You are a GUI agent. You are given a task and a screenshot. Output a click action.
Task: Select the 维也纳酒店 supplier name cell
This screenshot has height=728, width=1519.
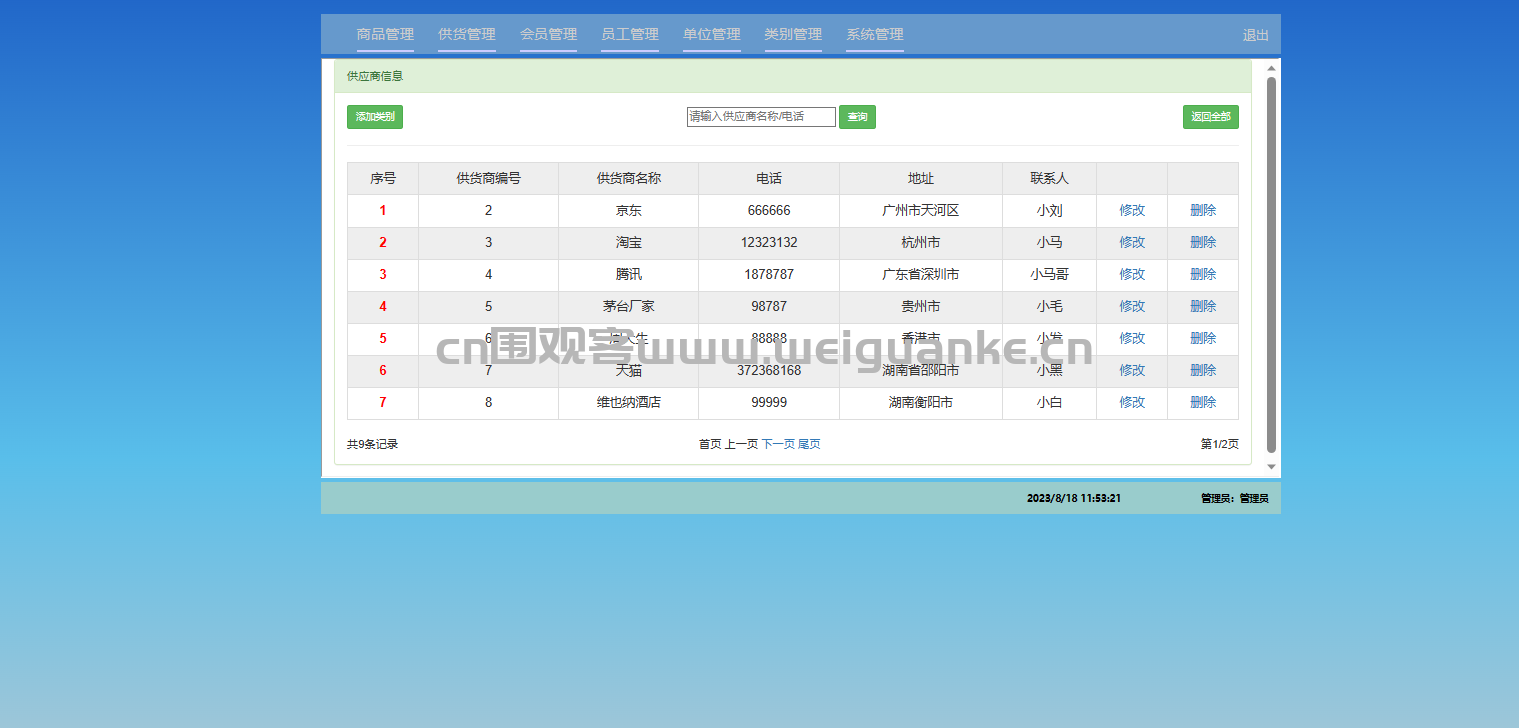(629, 402)
